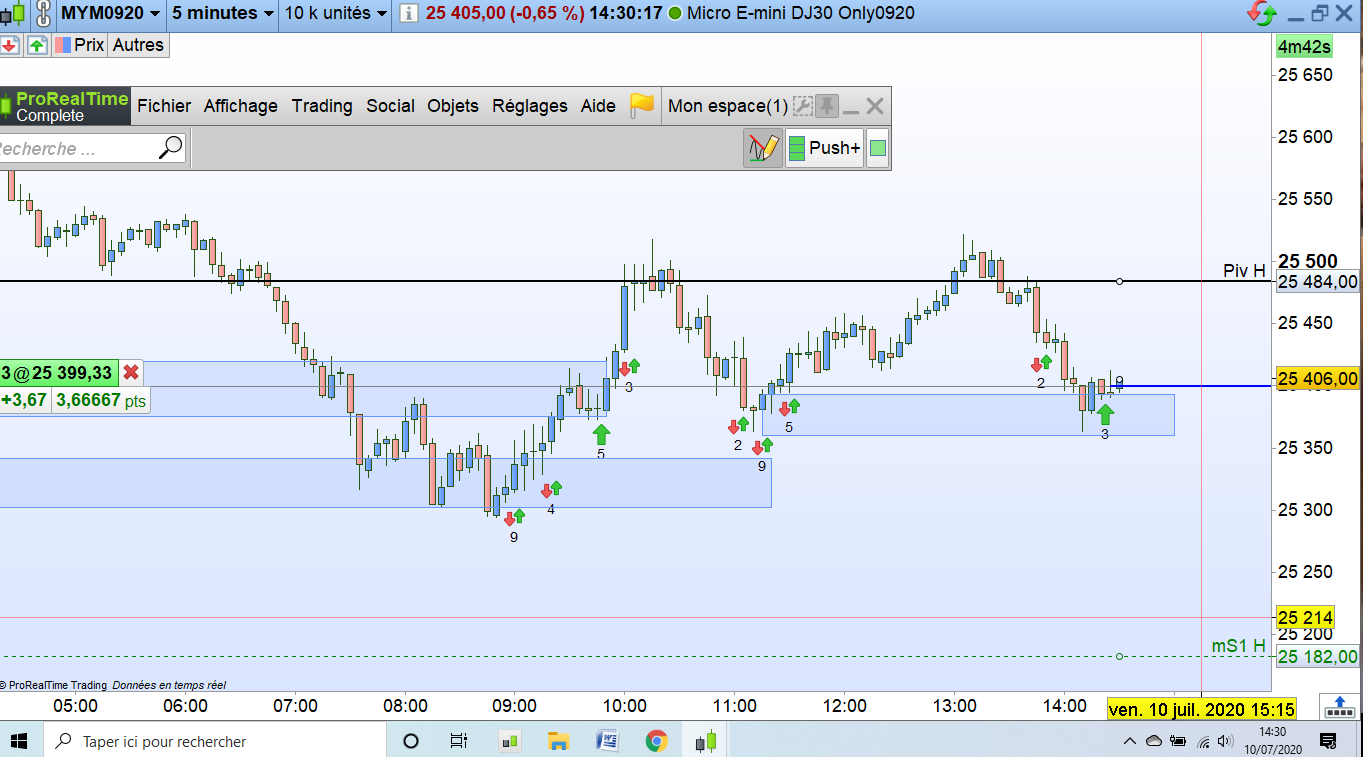Screen dimensions: 1363x757
Task: Toggle the pin icon on the menu bar
Action: pos(827,106)
